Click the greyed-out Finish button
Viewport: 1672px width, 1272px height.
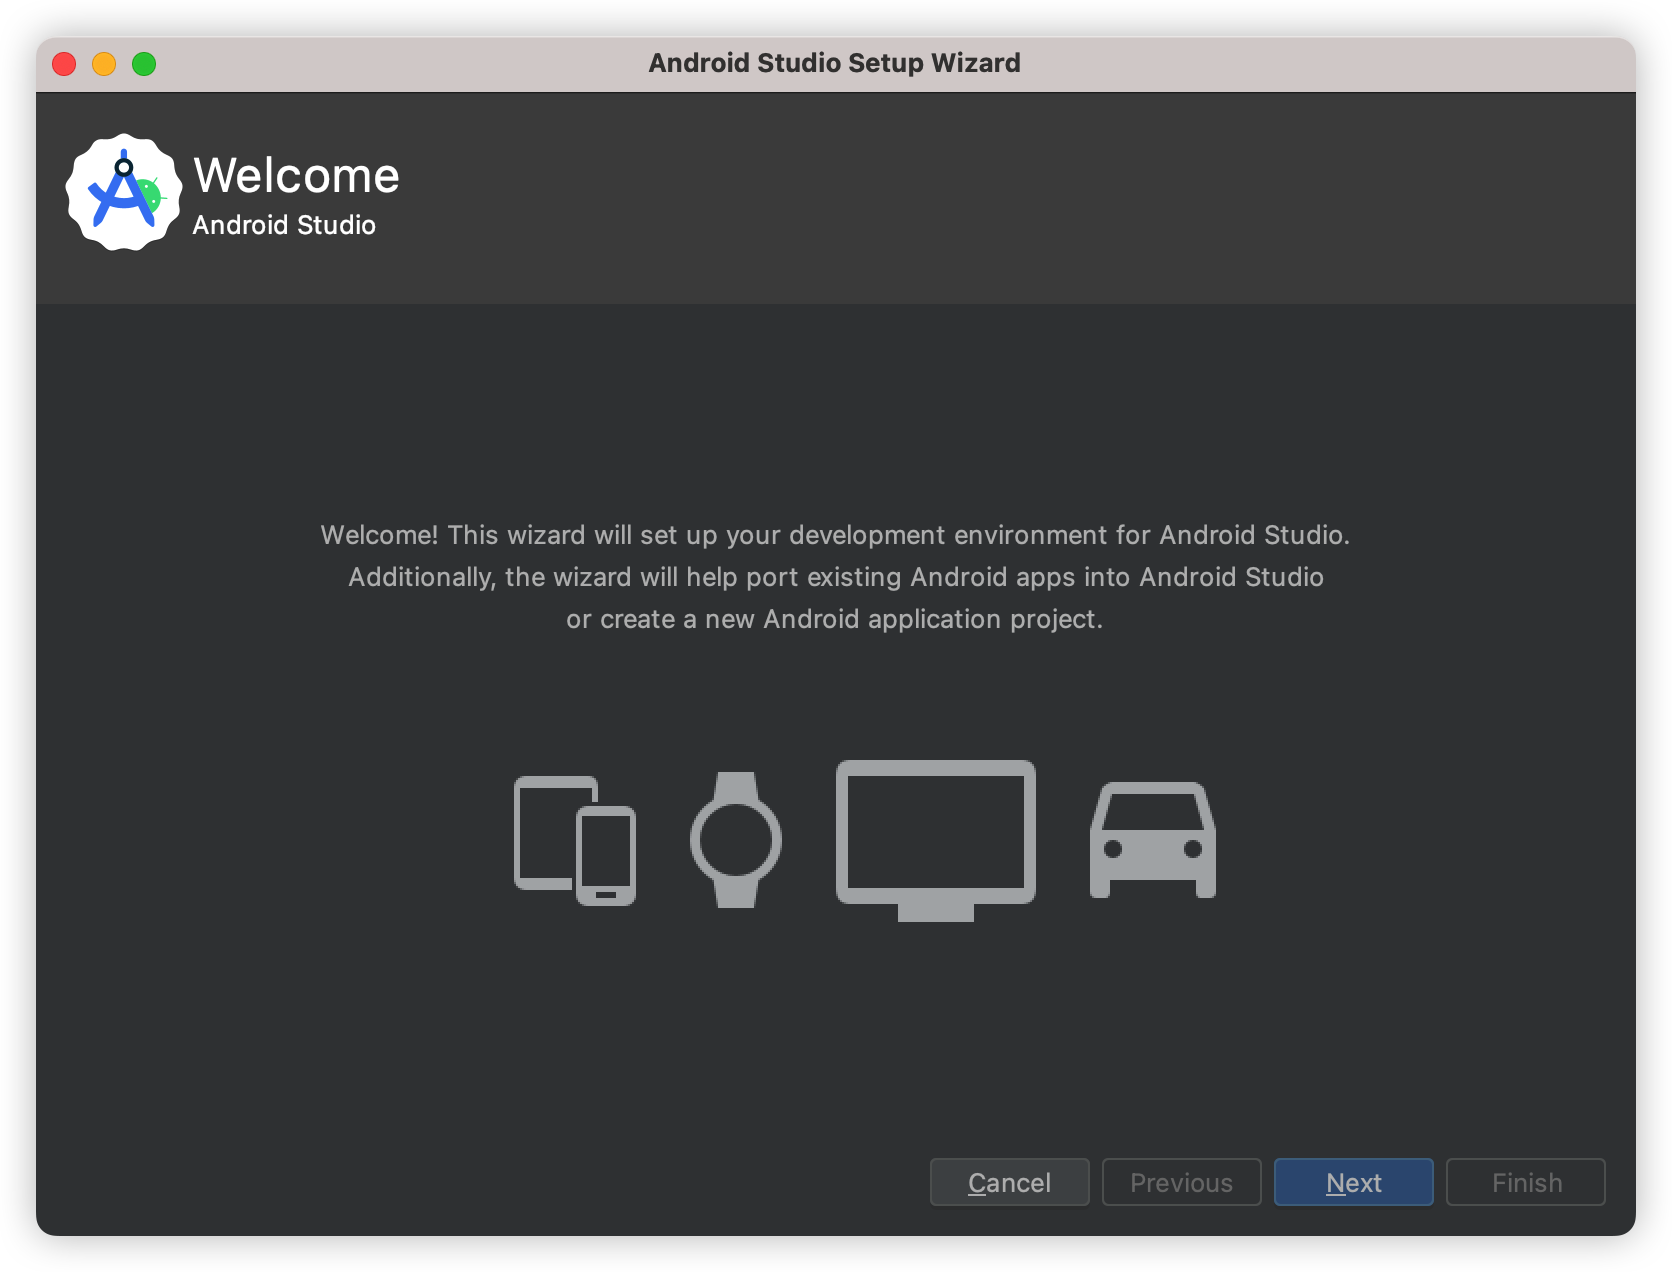[1525, 1182]
